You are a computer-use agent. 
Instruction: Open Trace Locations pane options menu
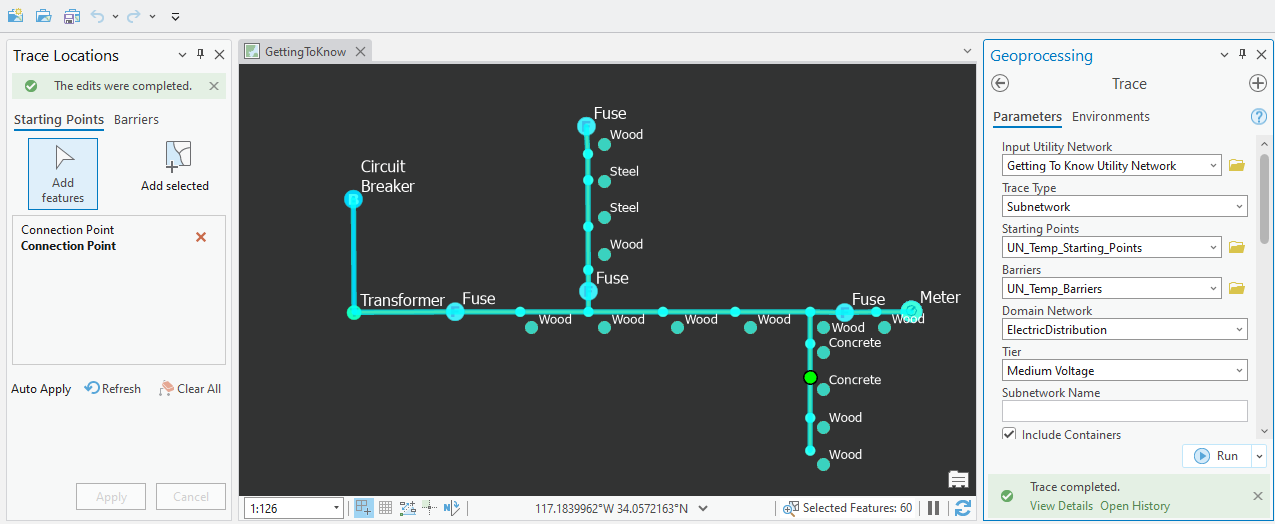(x=182, y=55)
